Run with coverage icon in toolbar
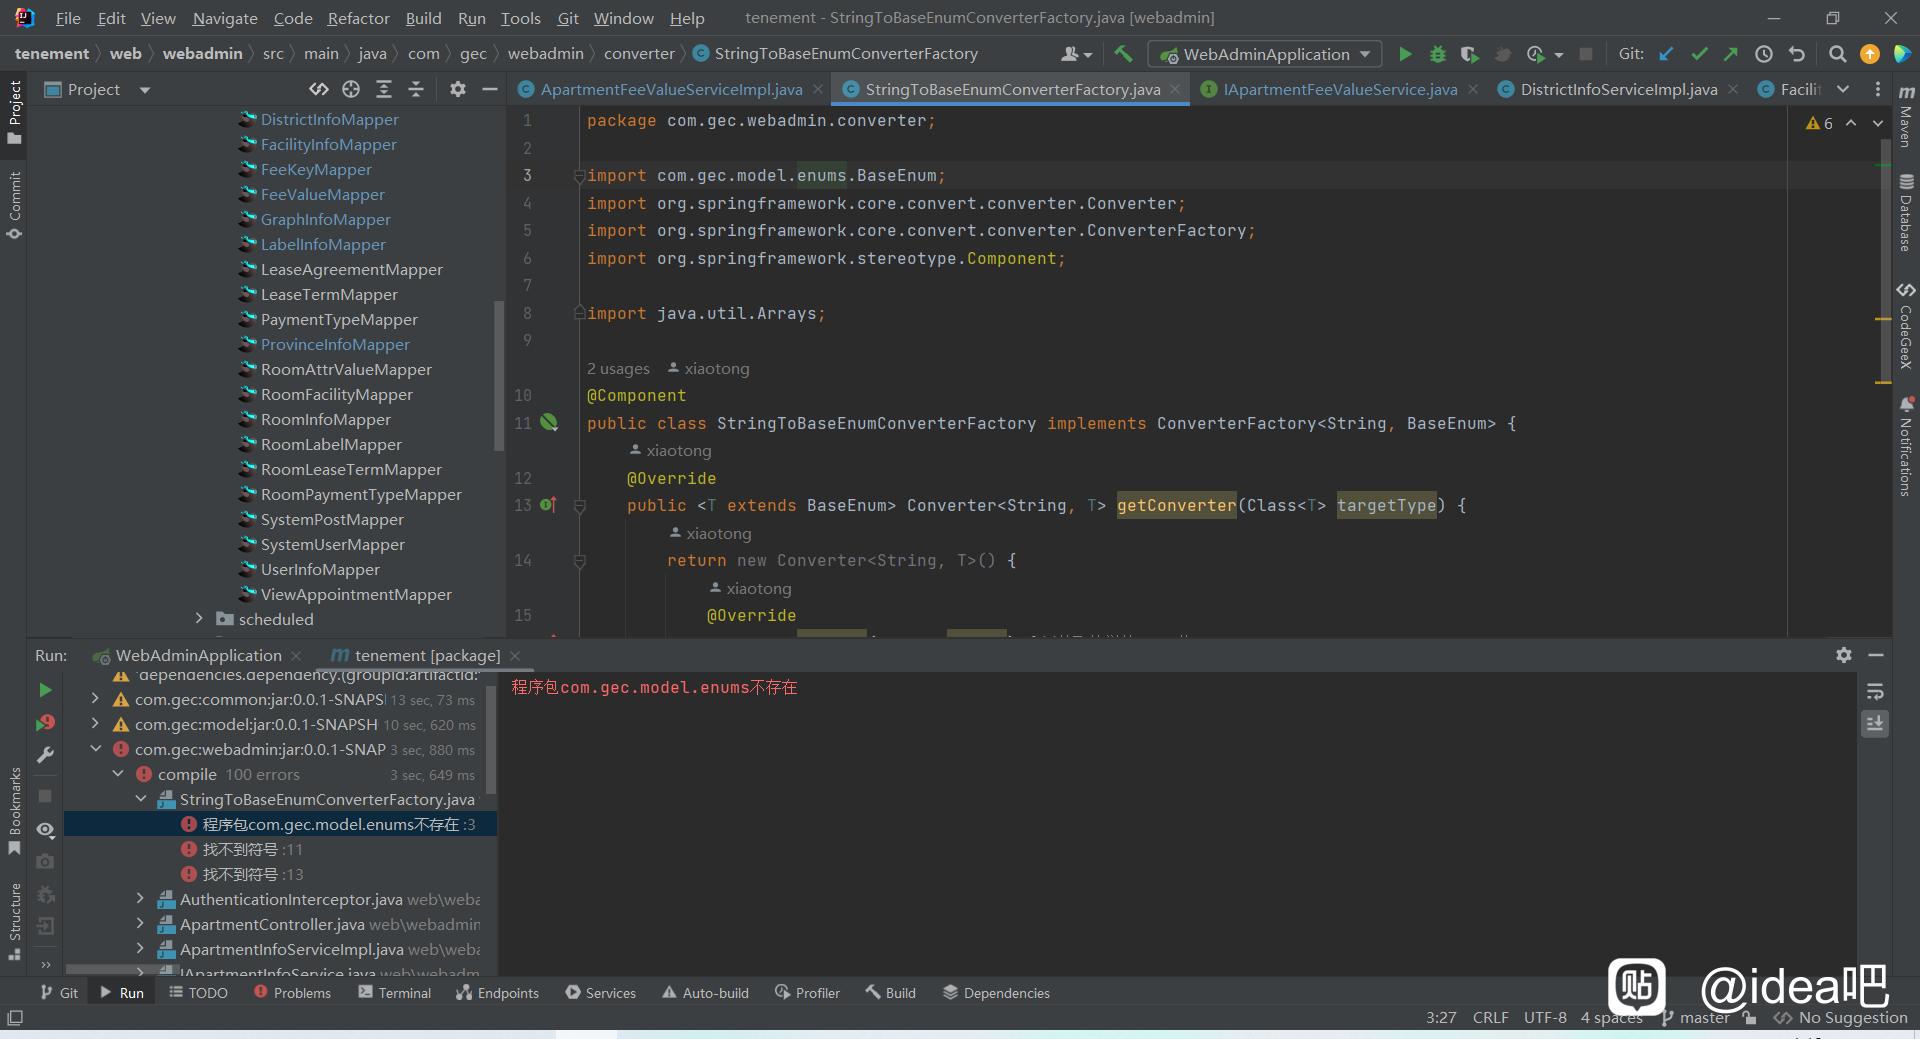Viewport: 1920px width, 1039px height. coord(1468,54)
